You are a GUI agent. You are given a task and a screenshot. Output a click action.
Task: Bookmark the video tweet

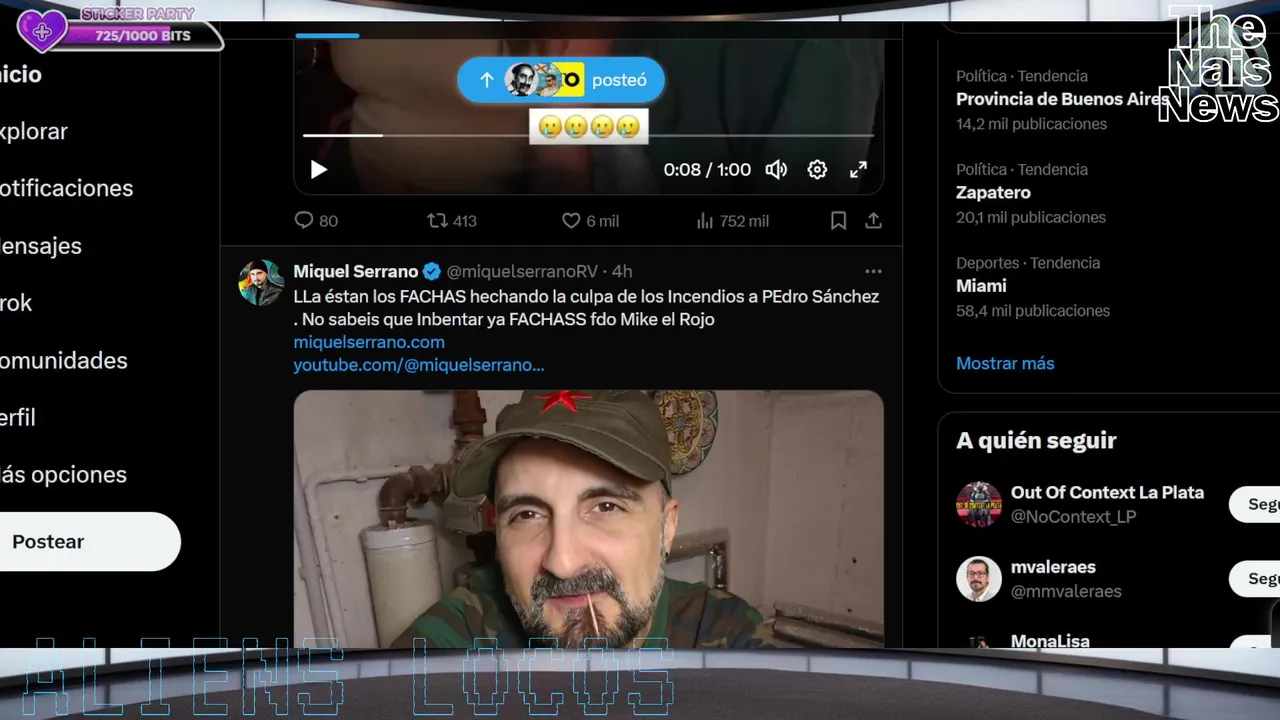pos(838,221)
